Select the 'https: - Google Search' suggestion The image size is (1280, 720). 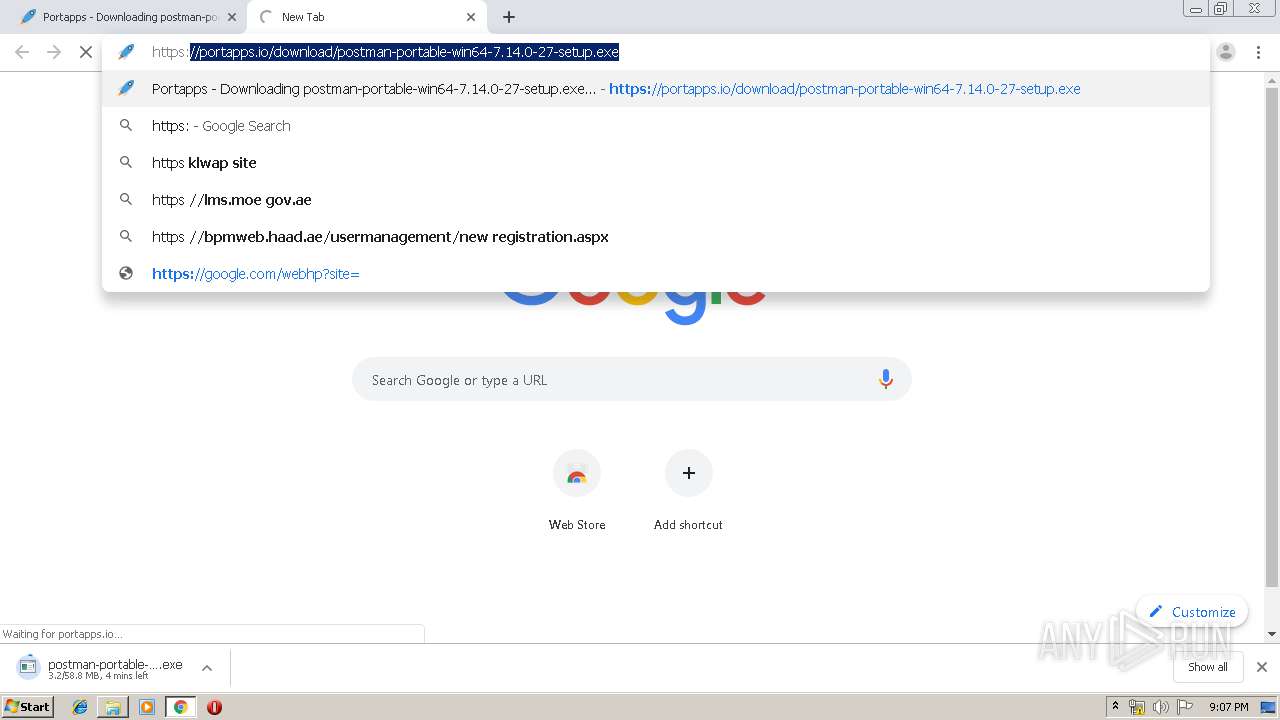pyautogui.click(x=656, y=126)
